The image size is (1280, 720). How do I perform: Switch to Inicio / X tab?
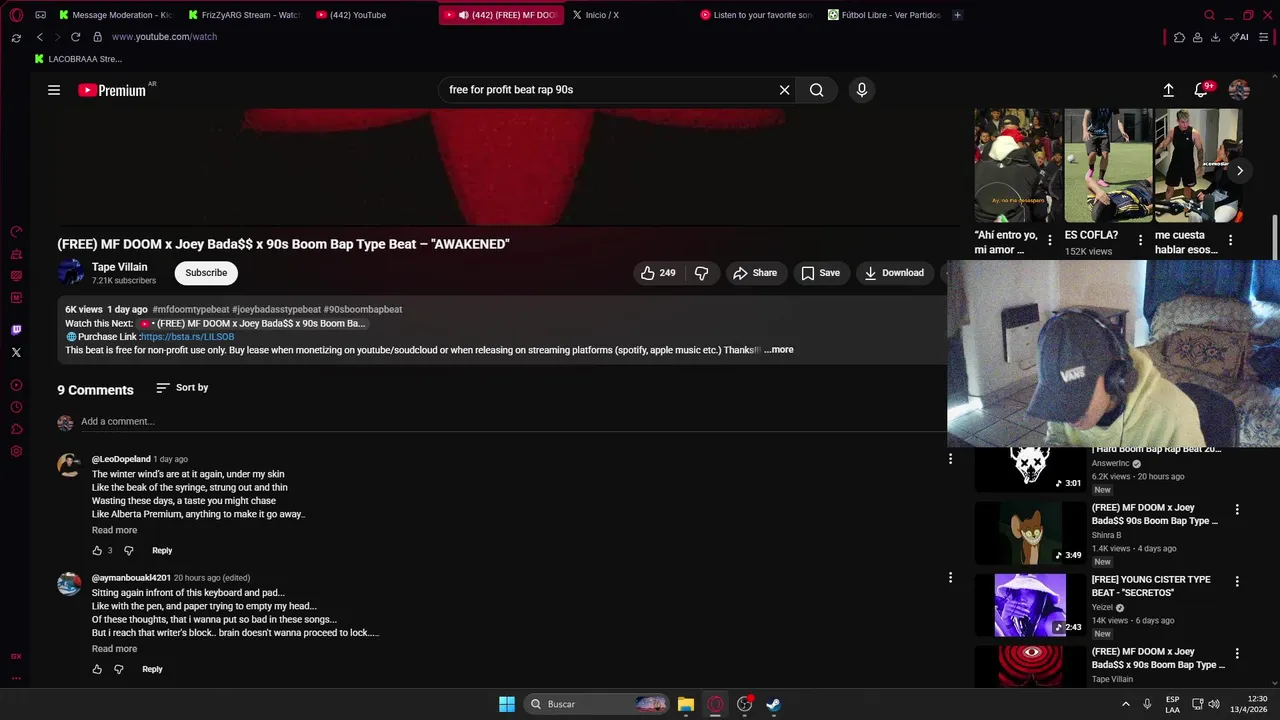point(627,15)
